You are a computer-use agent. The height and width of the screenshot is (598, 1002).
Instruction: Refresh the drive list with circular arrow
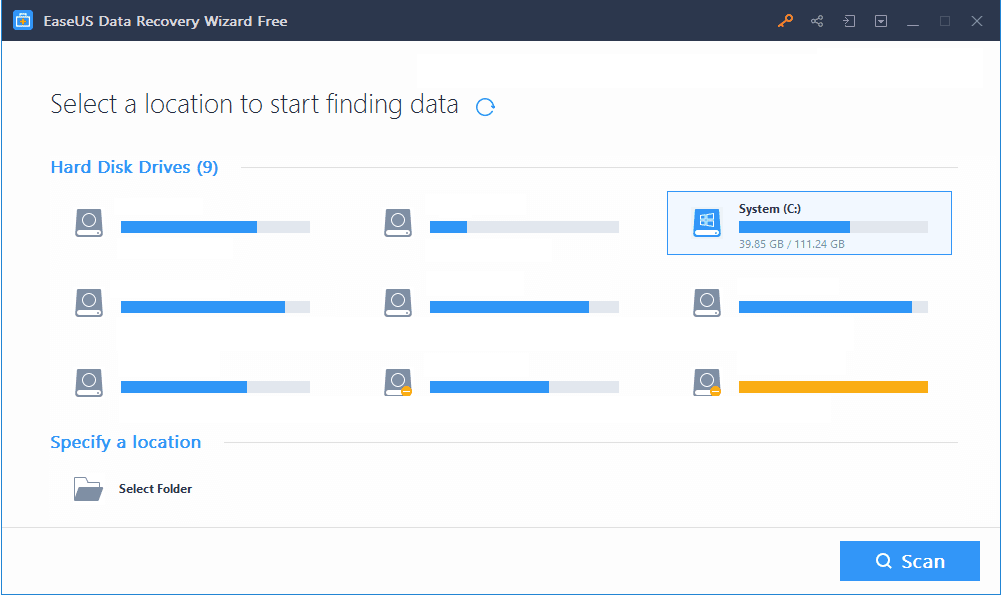pos(485,107)
